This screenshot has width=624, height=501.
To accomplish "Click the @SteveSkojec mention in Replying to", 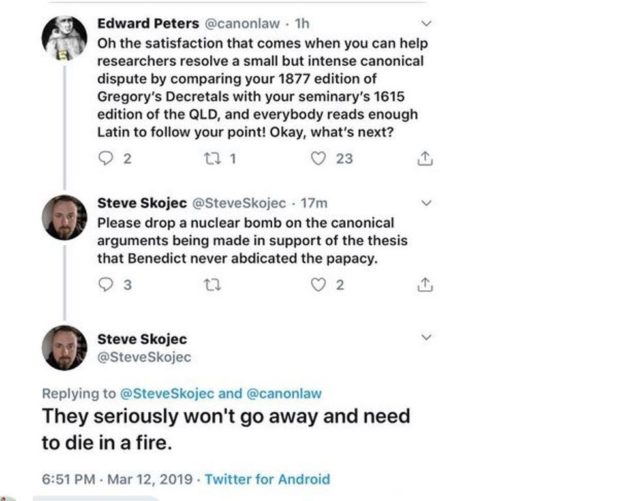I will click(166, 392).
